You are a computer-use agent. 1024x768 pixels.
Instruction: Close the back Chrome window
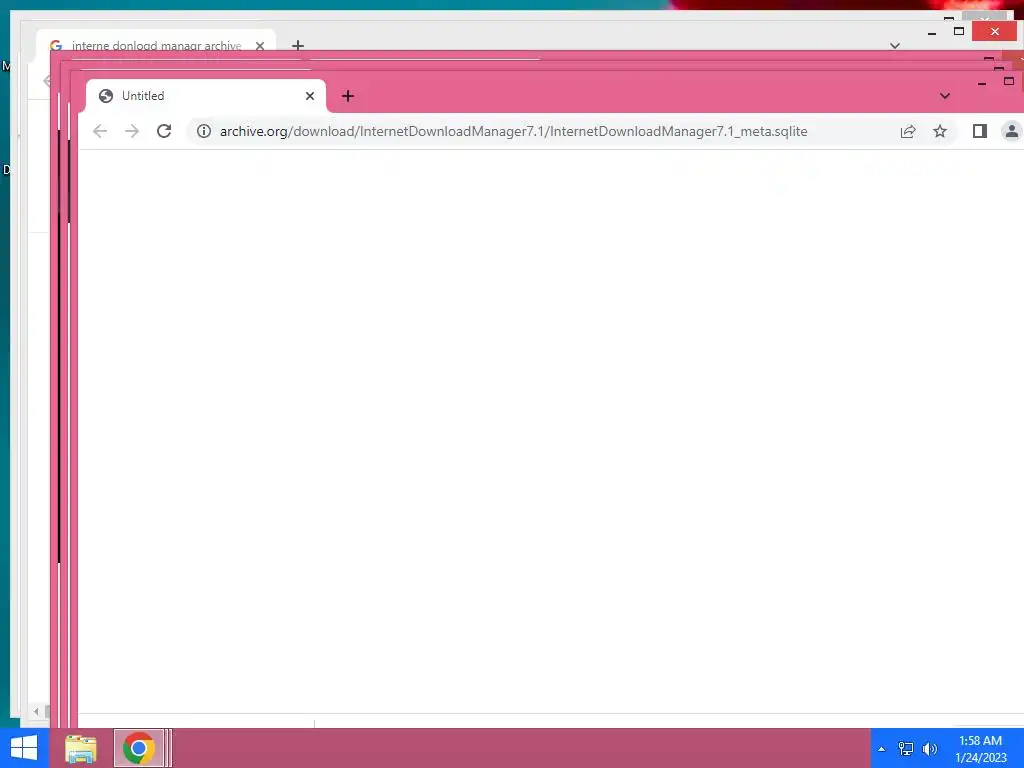(x=994, y=31)
